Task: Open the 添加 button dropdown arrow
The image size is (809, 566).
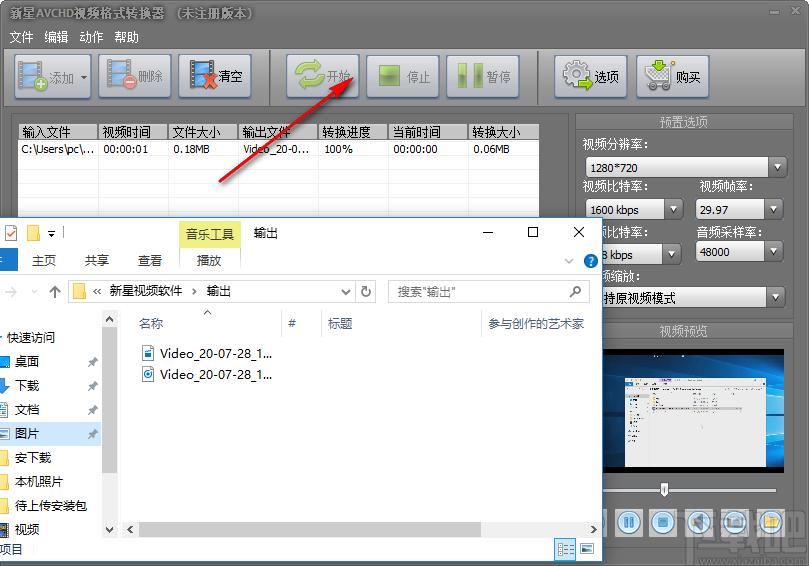Action: 84,77
